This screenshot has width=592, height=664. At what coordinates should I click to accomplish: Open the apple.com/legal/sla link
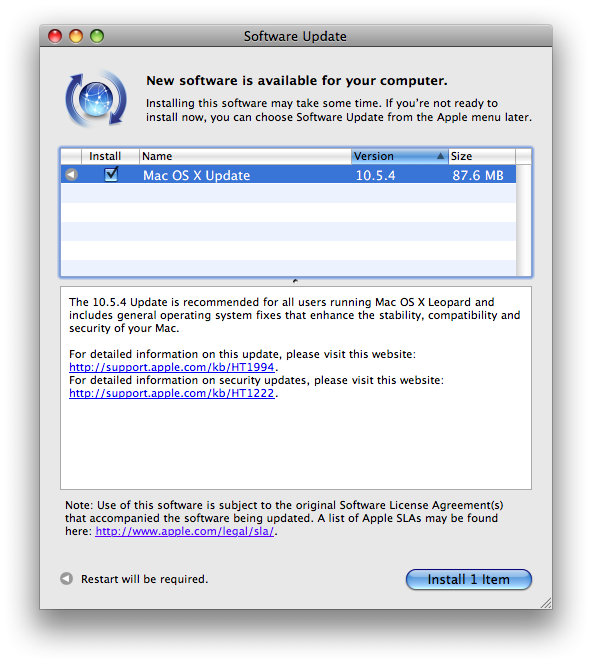tap(185, 531)
